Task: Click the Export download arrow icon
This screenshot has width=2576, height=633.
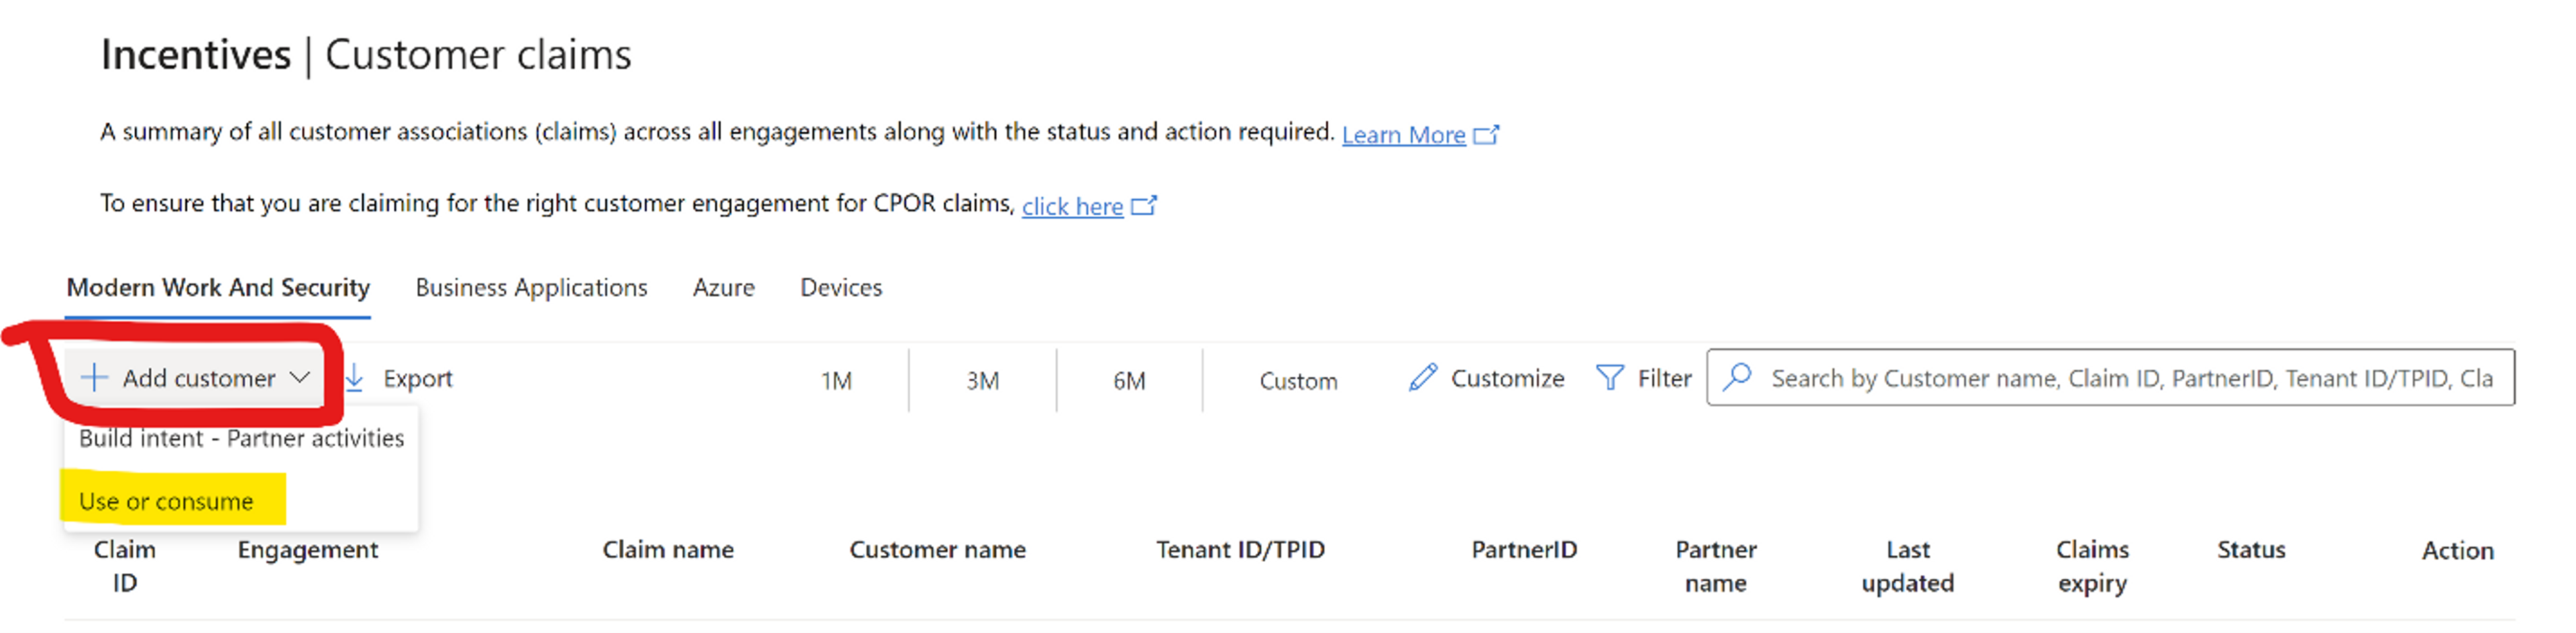Action: 355,378
